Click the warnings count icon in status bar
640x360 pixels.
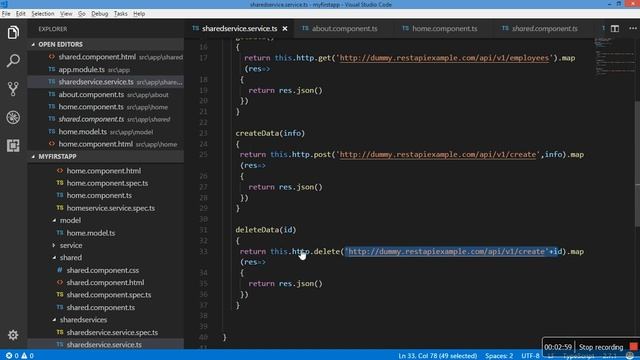(x=27, y=356)
